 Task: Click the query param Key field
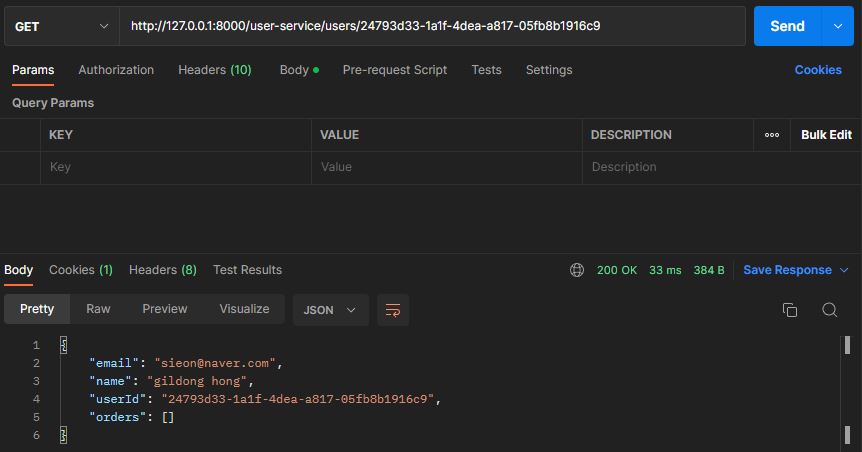point(176,167)
